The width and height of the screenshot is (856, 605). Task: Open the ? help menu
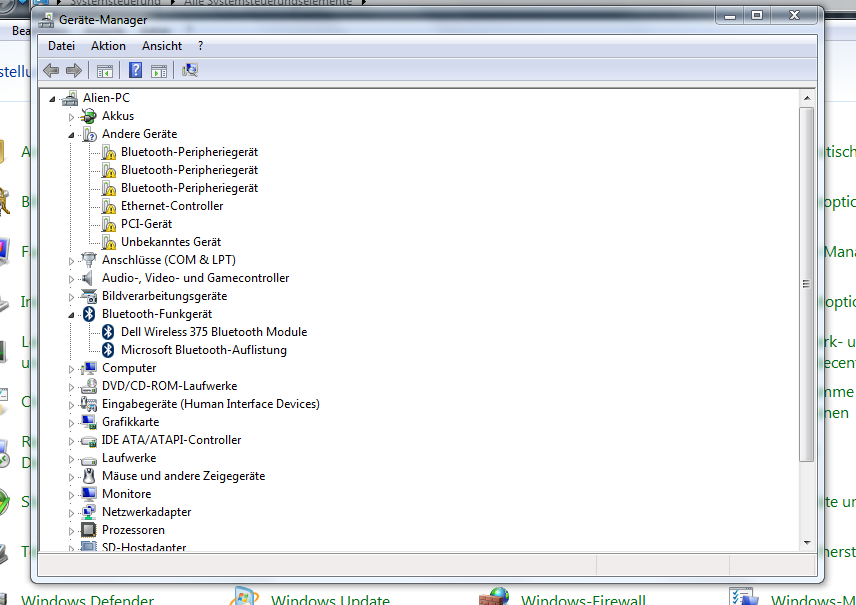(200, 46)
